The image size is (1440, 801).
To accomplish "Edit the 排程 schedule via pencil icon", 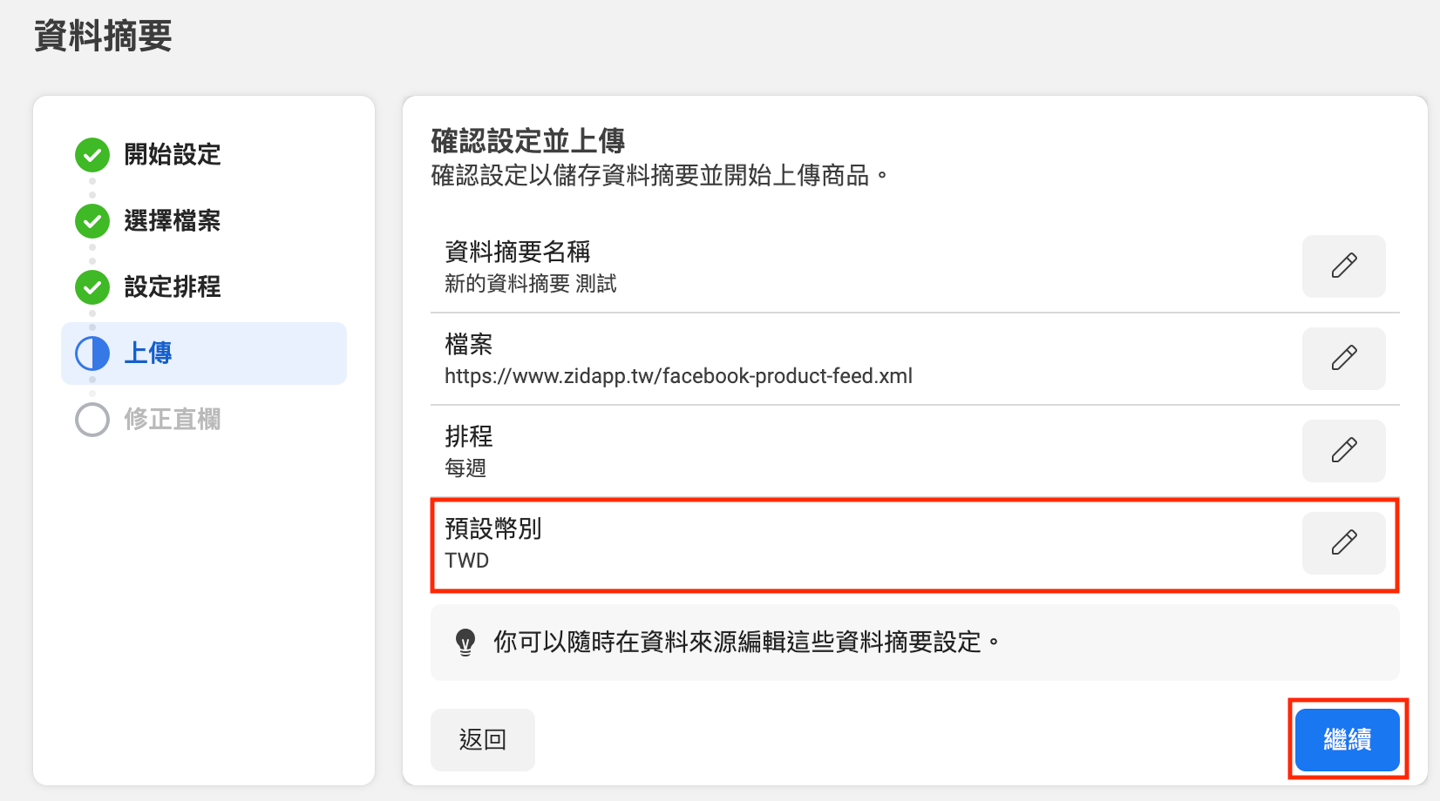I will (1343, 450).
